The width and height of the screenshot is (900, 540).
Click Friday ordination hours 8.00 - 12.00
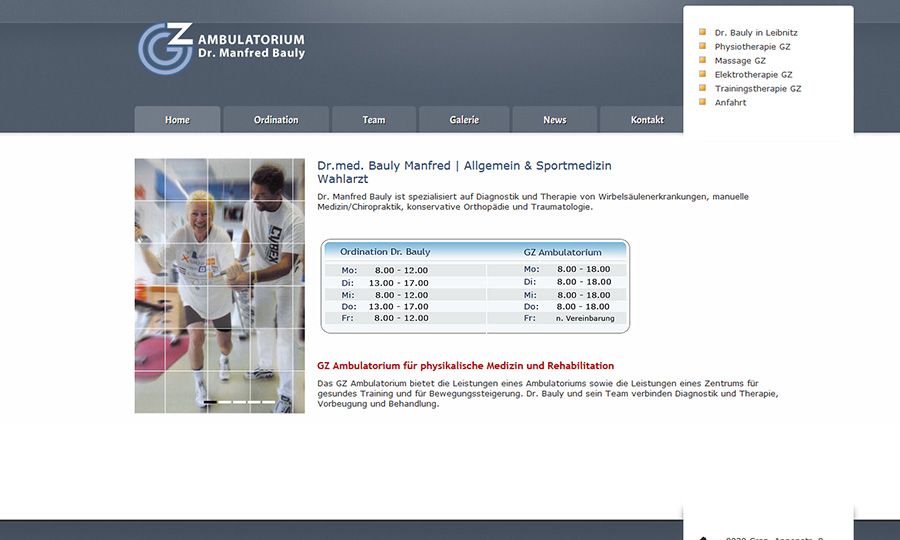point(401,318)
